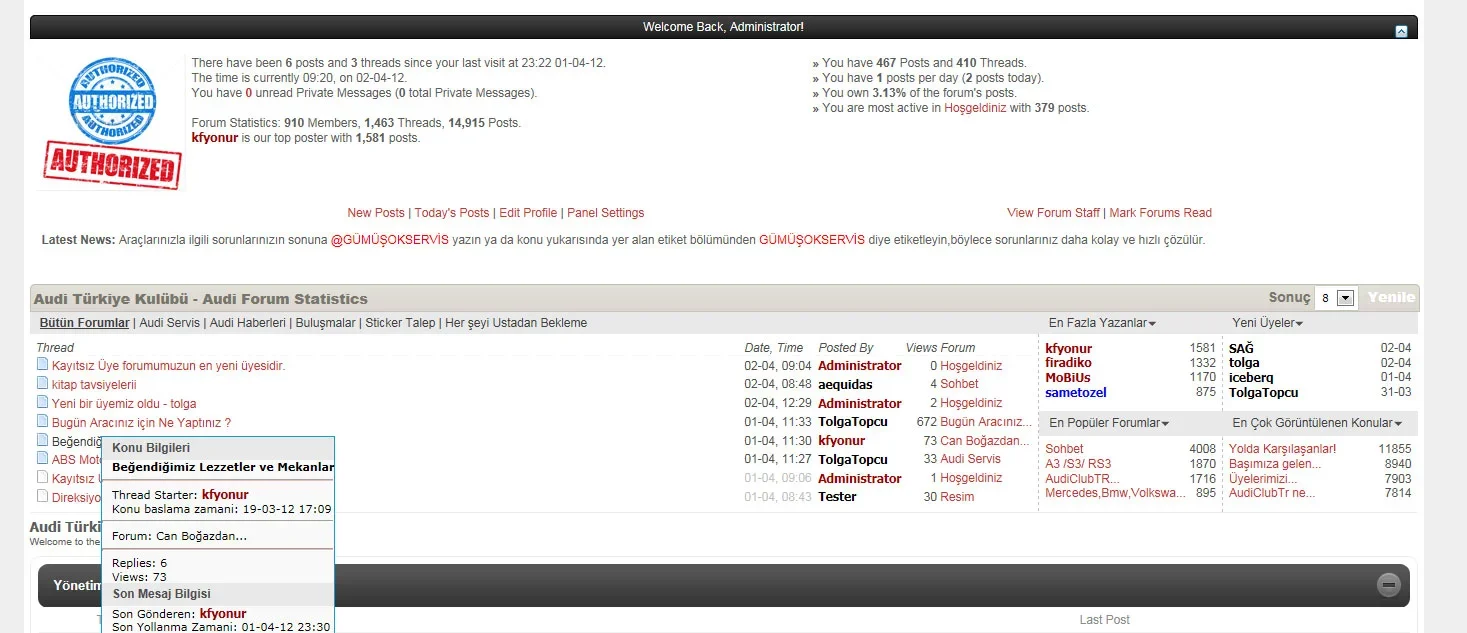
Task: Open kfyonur top poster link in statistics
Action: [214, 138]
